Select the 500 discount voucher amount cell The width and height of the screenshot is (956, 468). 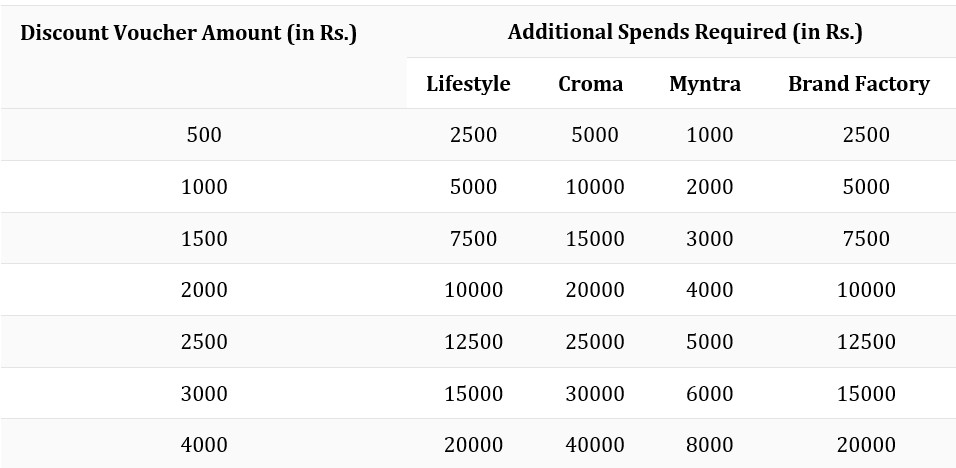tap(204, 135)
